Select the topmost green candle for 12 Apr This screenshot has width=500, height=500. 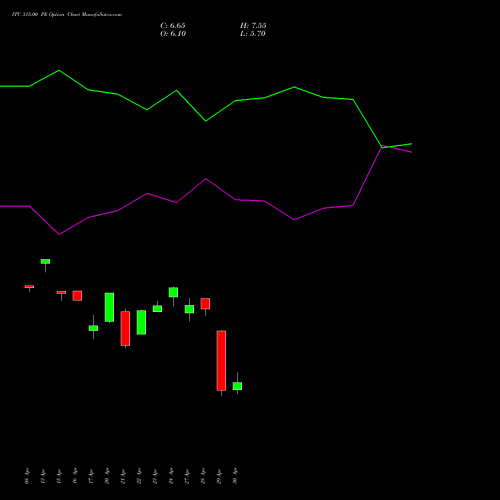[x=45, y=261]
